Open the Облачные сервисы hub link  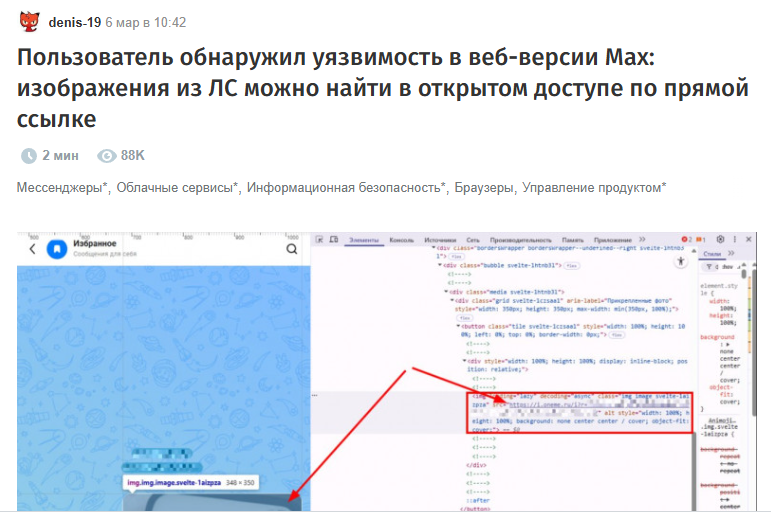pyautogui.click(x=178, y=188)
